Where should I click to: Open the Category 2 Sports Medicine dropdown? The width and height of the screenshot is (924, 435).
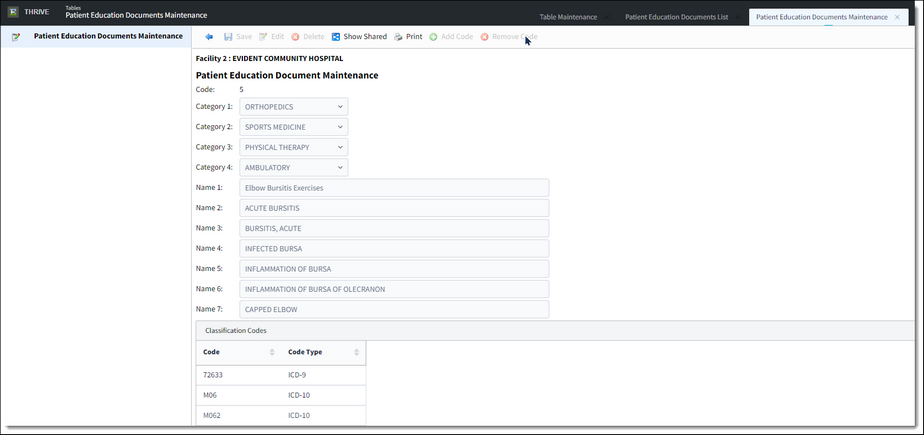293,127
